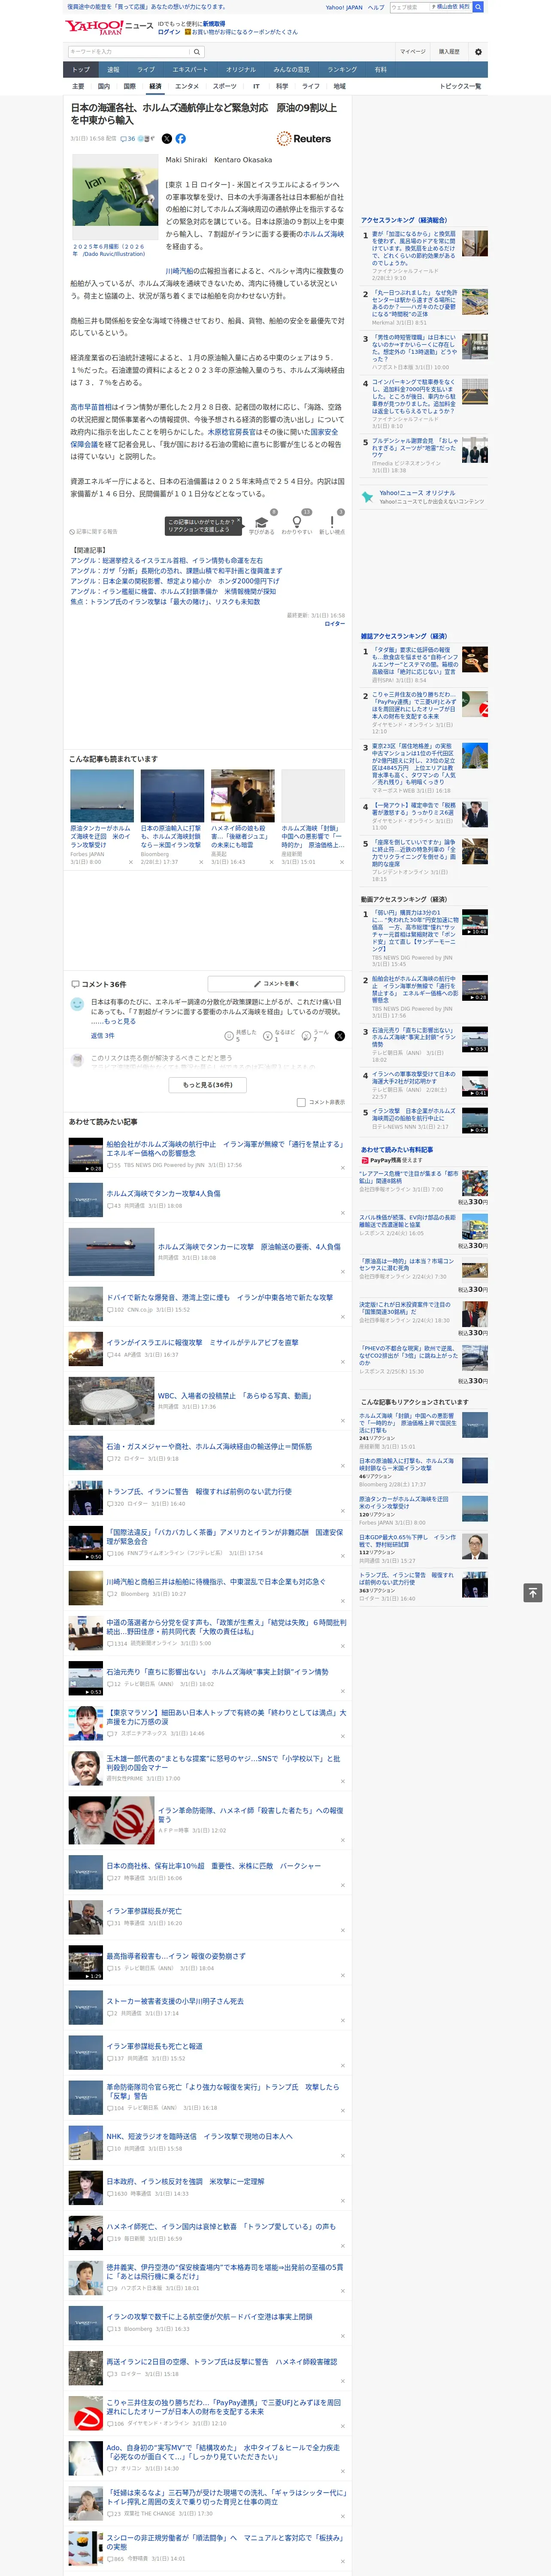Image resolution: width=551 pixels, height=2576 pixels.
Task: Click the commenter's blue avatar icon
Action: [77, 1004]
